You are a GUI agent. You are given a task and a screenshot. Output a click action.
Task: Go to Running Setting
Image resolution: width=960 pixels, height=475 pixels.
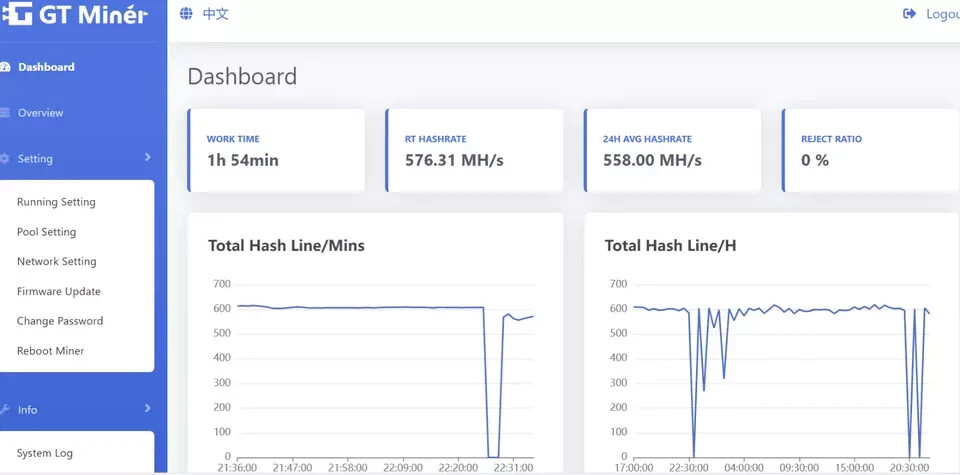(56, 202)
